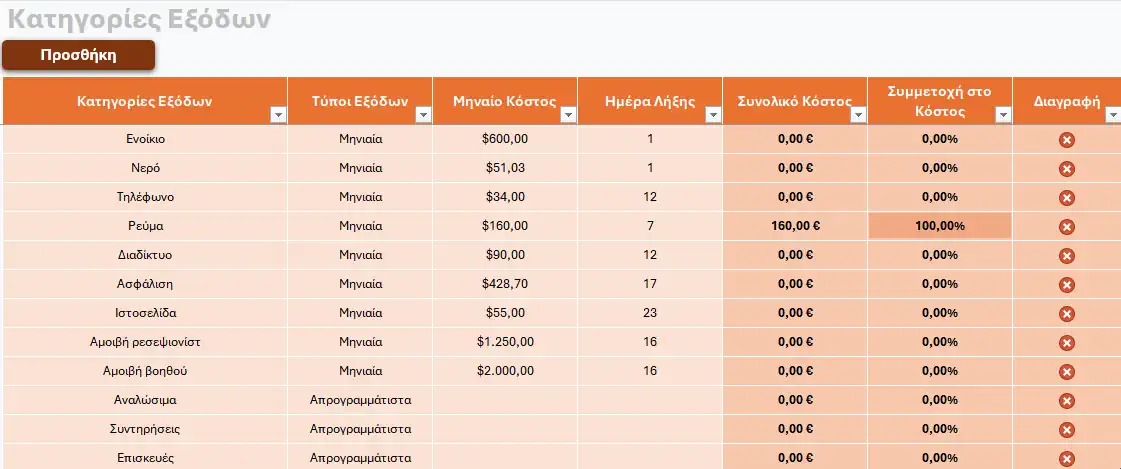The width and height of the screenshot is (1121, 469).
Task: Open the Ημέρα Λήξης filter dropdown
Action: pos(713,116)
